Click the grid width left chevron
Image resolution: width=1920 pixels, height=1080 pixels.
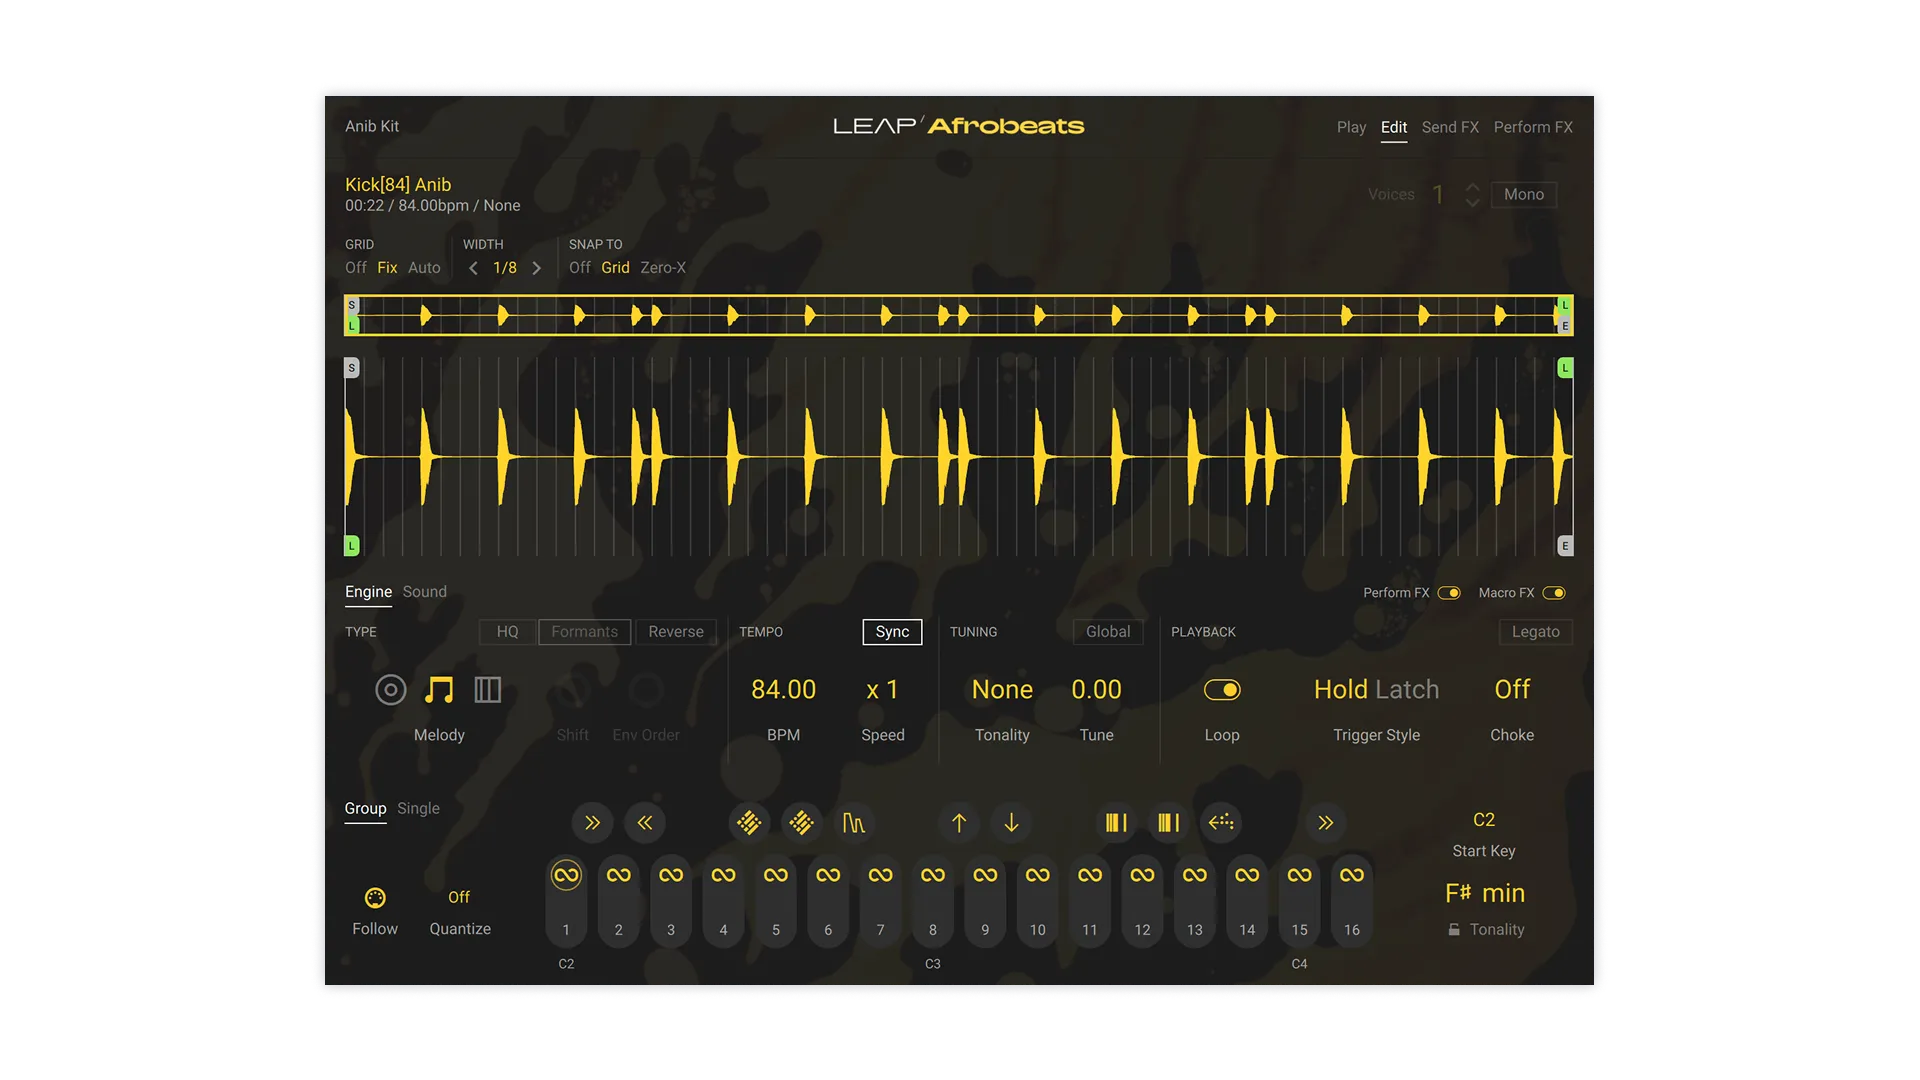pyautogui.click(x=474, y=268)
